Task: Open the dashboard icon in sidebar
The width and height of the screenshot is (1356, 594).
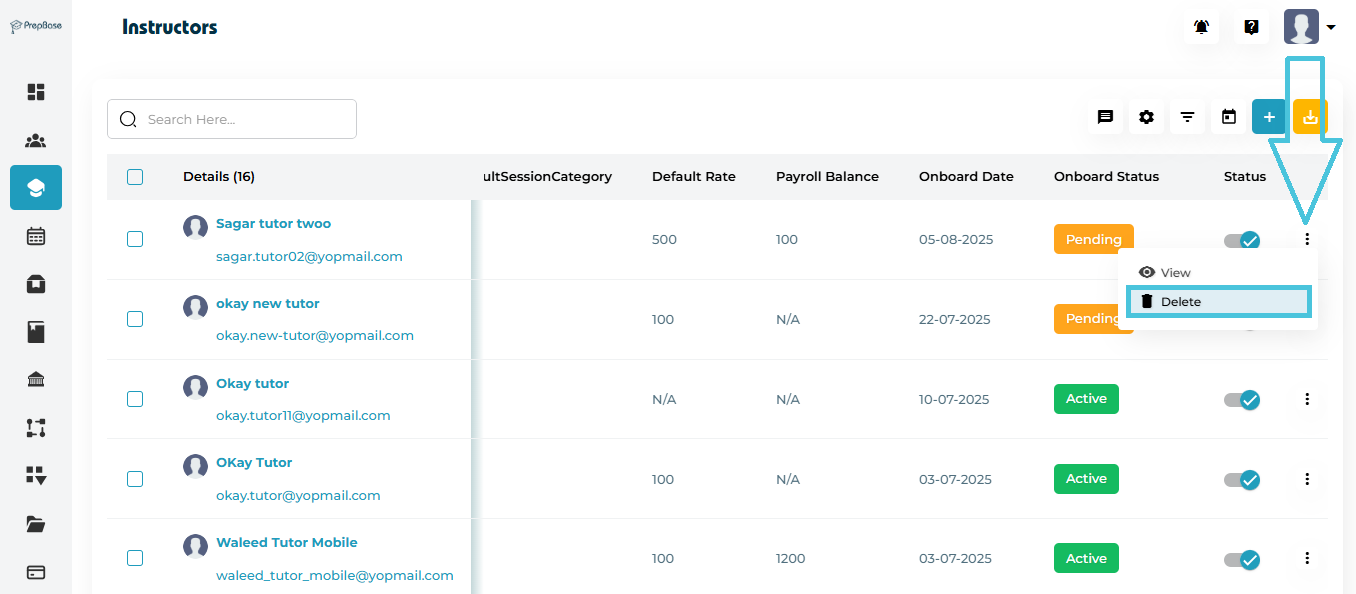Action: (36, 92)
